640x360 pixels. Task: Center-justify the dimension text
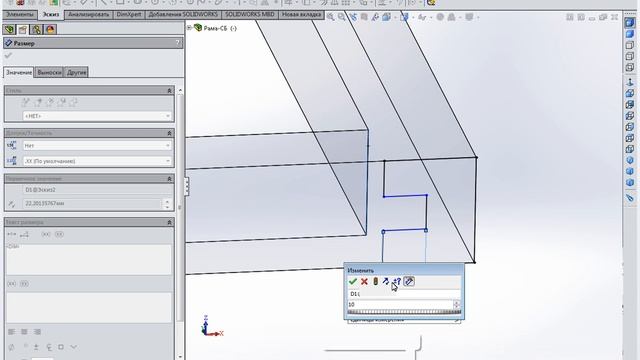pyautogui.click(x=24, y=332)
